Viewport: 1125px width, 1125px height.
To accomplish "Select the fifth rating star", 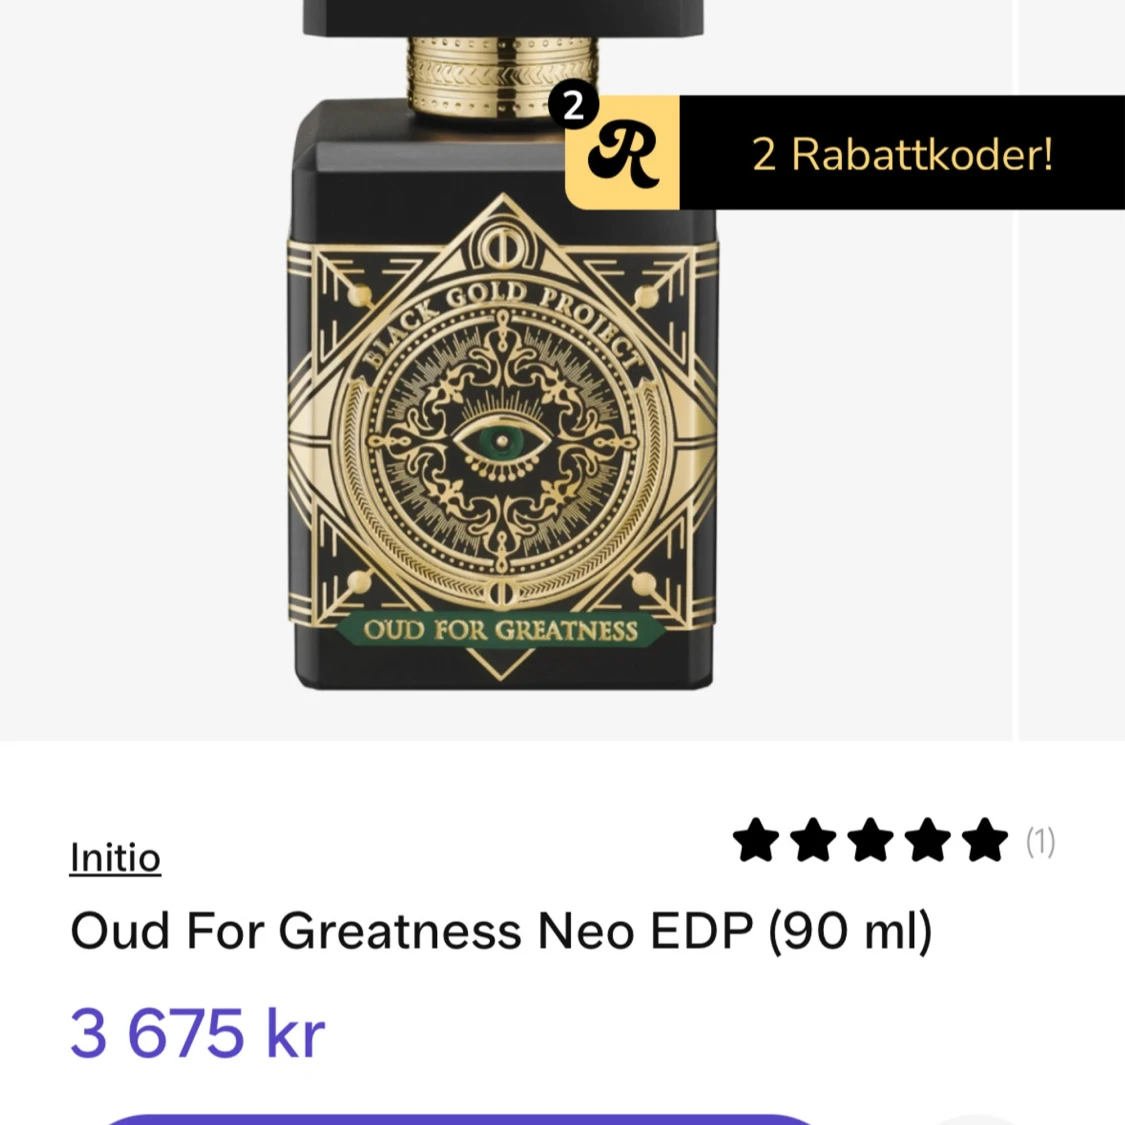I will tap(984, 839).
